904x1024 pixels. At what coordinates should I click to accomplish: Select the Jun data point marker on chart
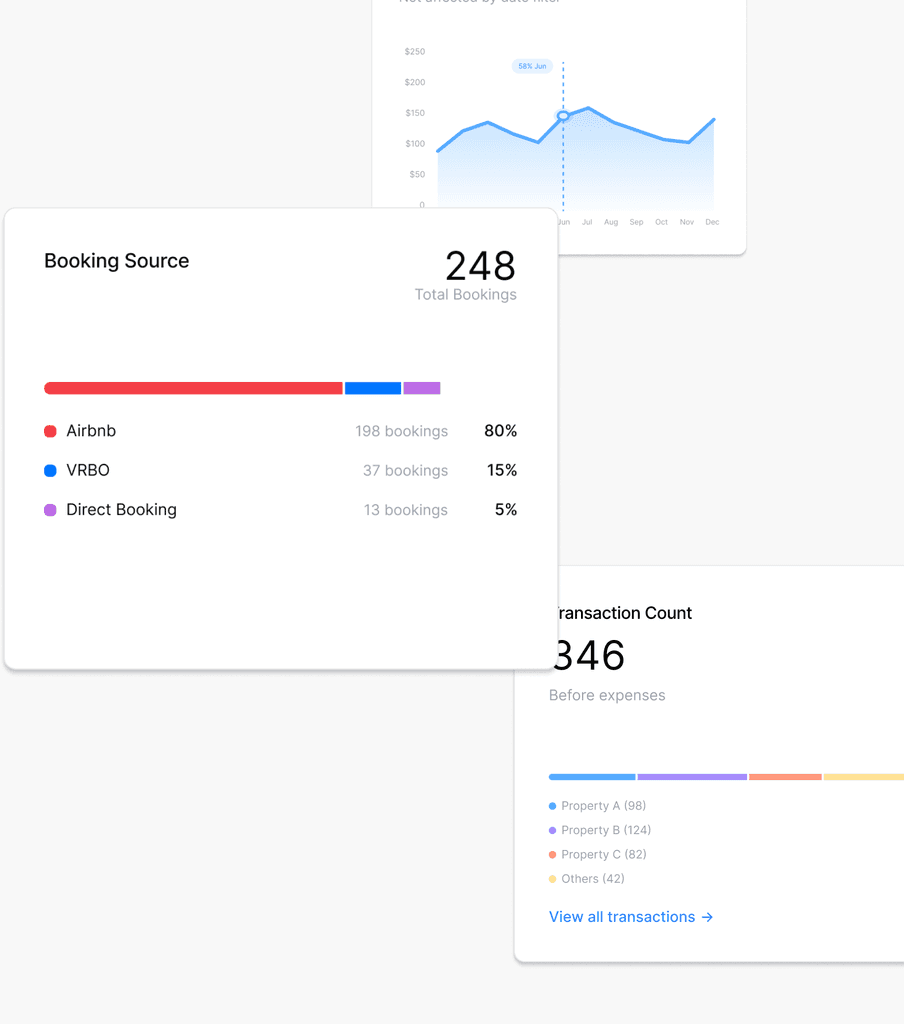click(563, 116)
